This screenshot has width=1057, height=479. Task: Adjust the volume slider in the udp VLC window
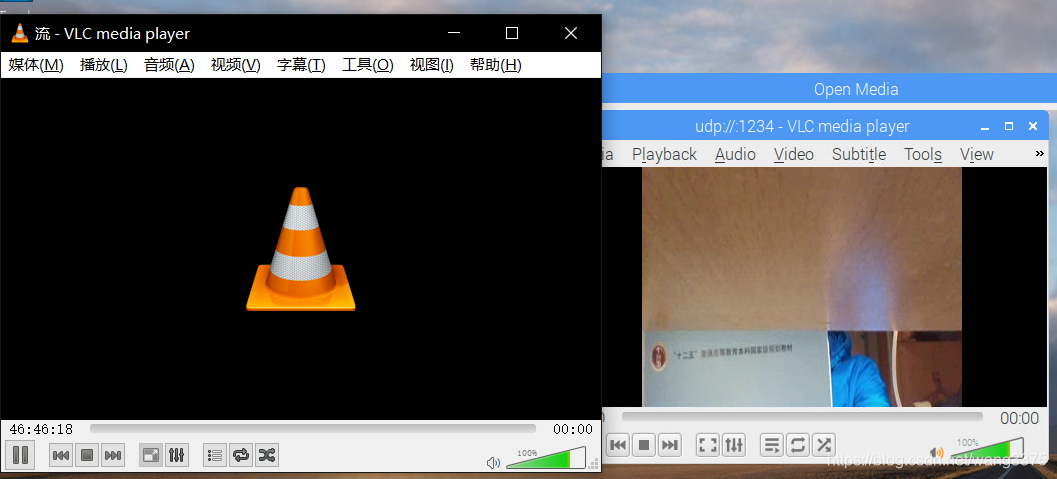click(986, 449)
